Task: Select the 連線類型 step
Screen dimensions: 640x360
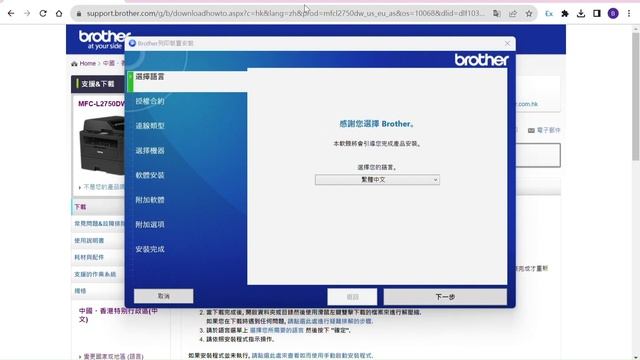Action: point(150,126)
